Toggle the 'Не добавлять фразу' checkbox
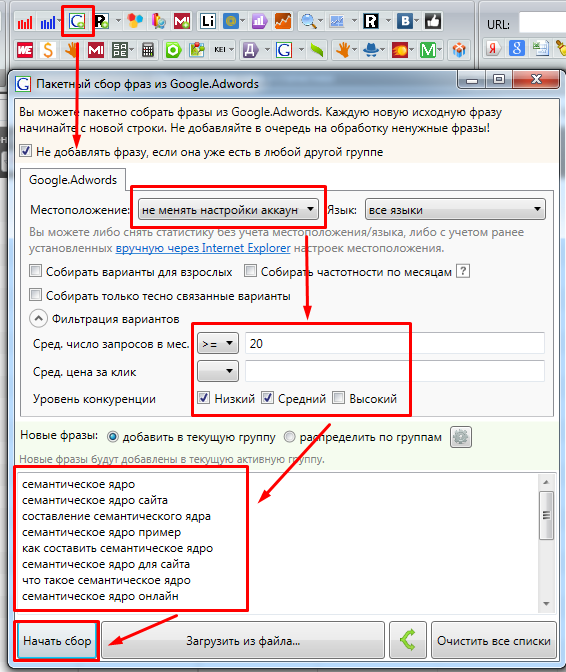Viewport: 566px width, 672px height. (x=25, y=151)
